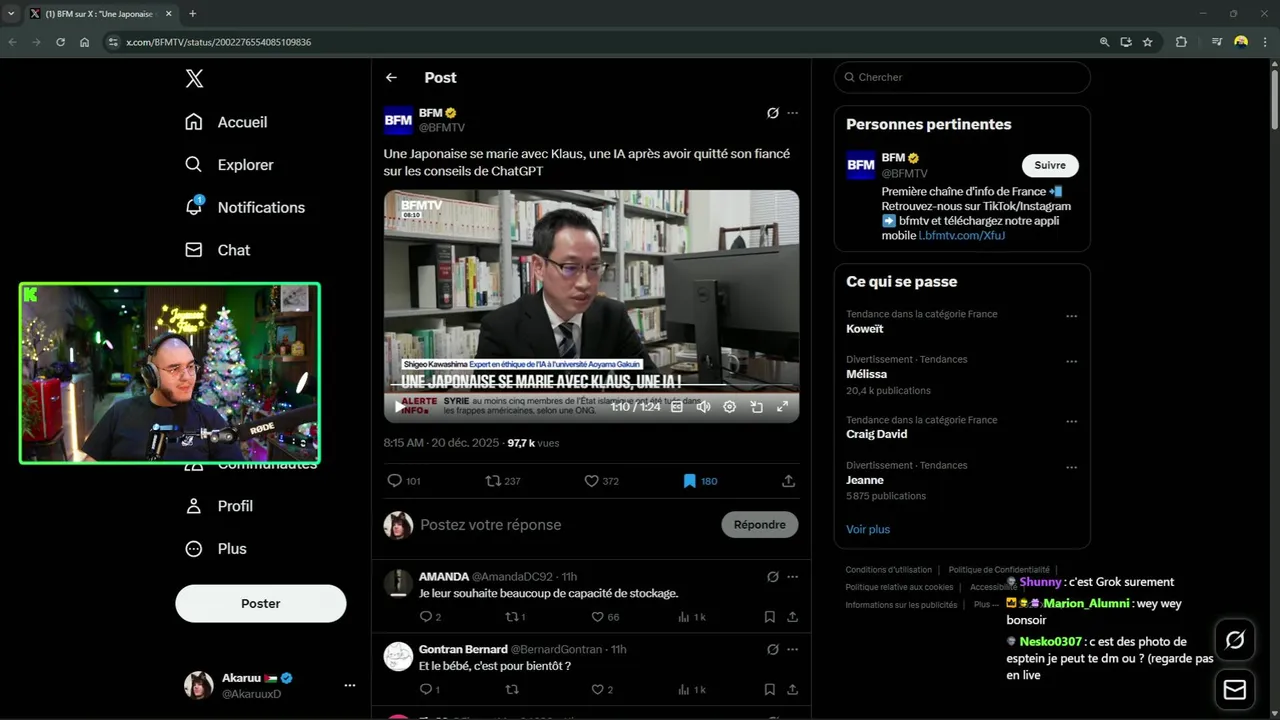View stats of AMANDA's comment

(x=692, y=617)
